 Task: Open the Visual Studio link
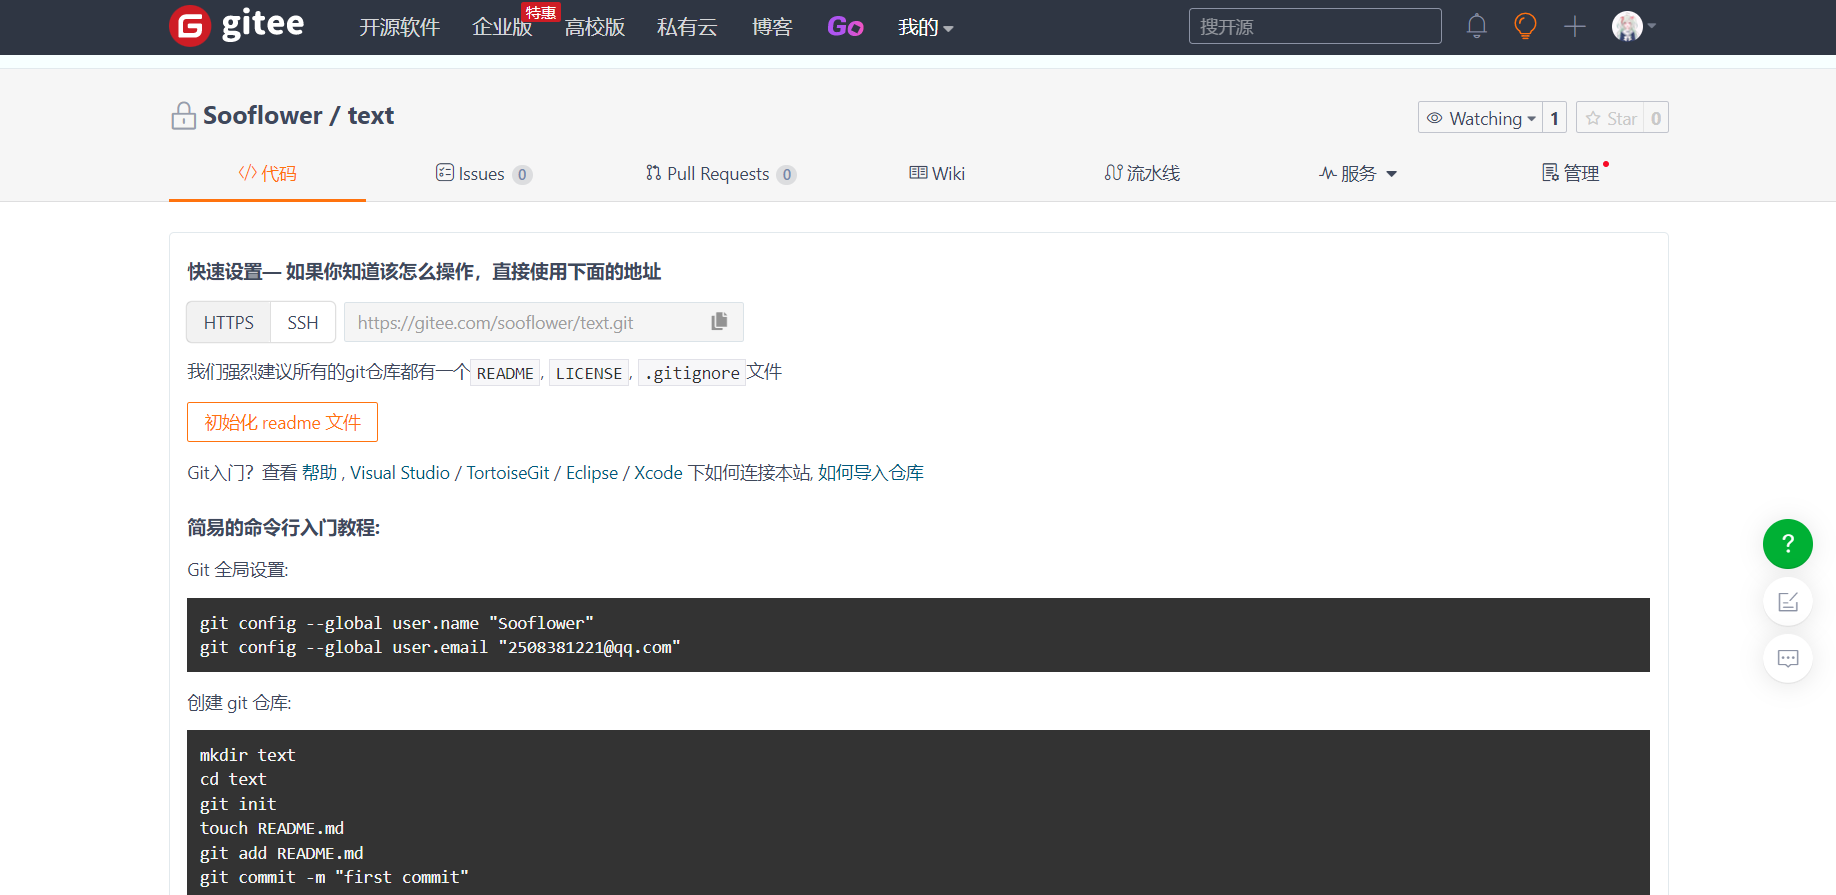click(x=400, y=472)
